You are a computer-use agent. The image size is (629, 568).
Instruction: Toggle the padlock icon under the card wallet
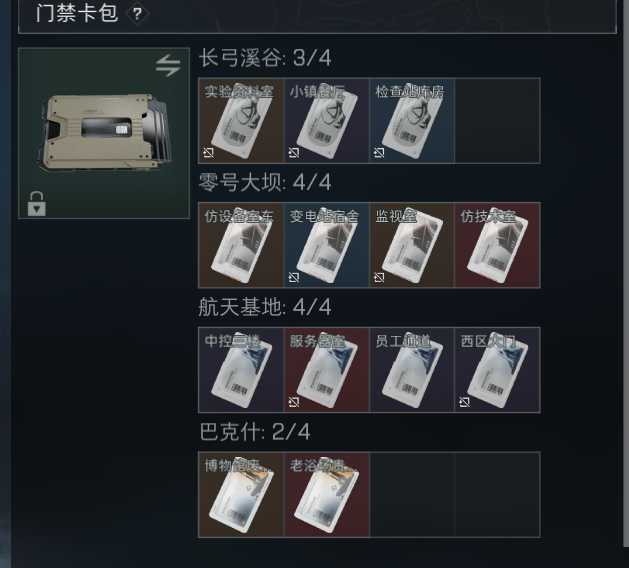(37, 204)
